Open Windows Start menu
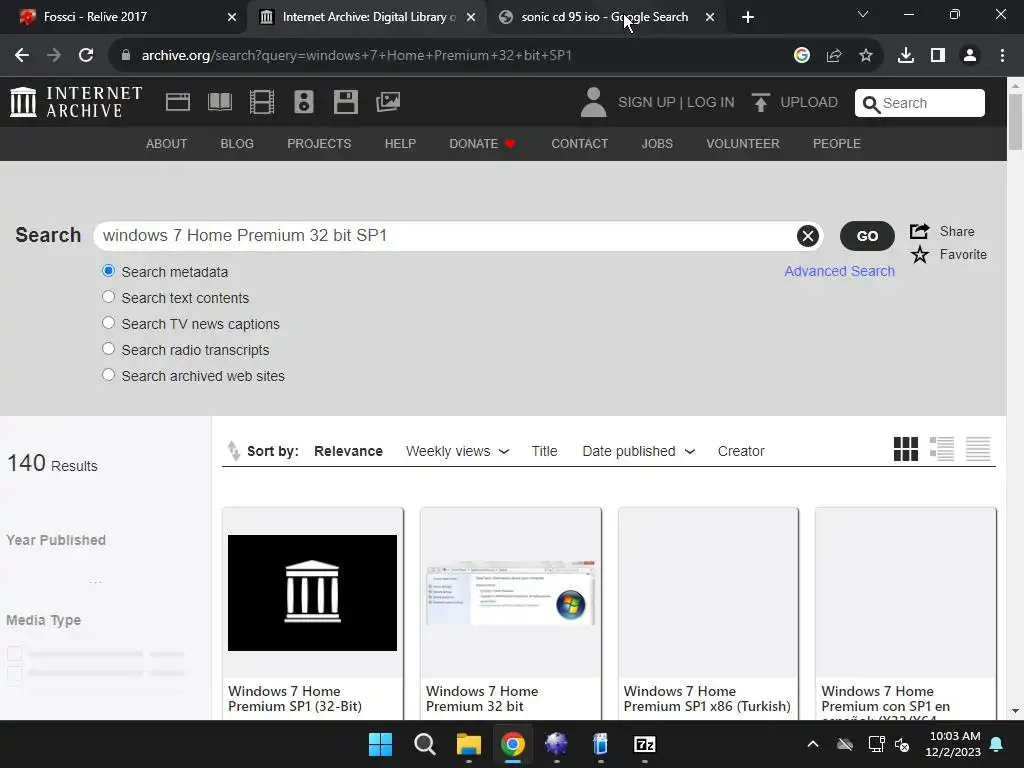Viewport: 1024px width, 768px height. [380, 744]
